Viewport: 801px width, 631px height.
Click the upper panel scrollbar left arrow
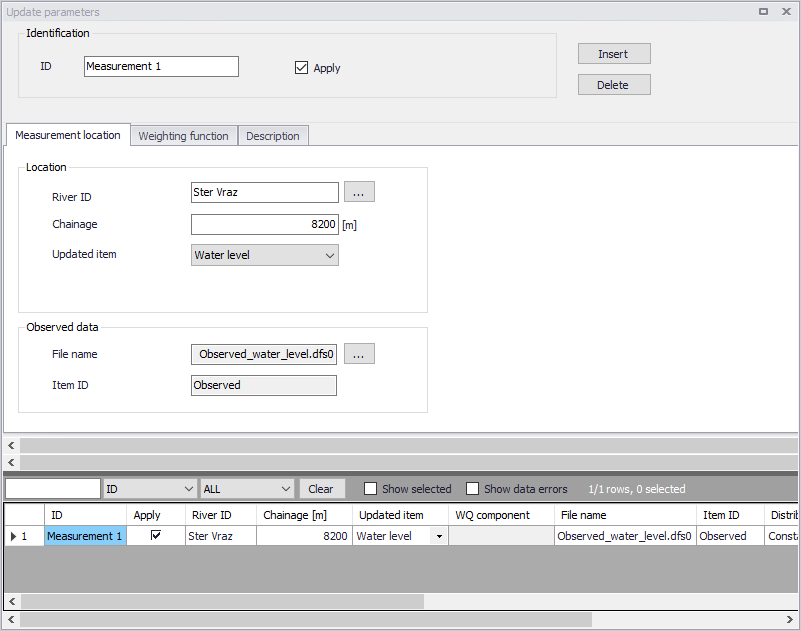coord(11,446)
